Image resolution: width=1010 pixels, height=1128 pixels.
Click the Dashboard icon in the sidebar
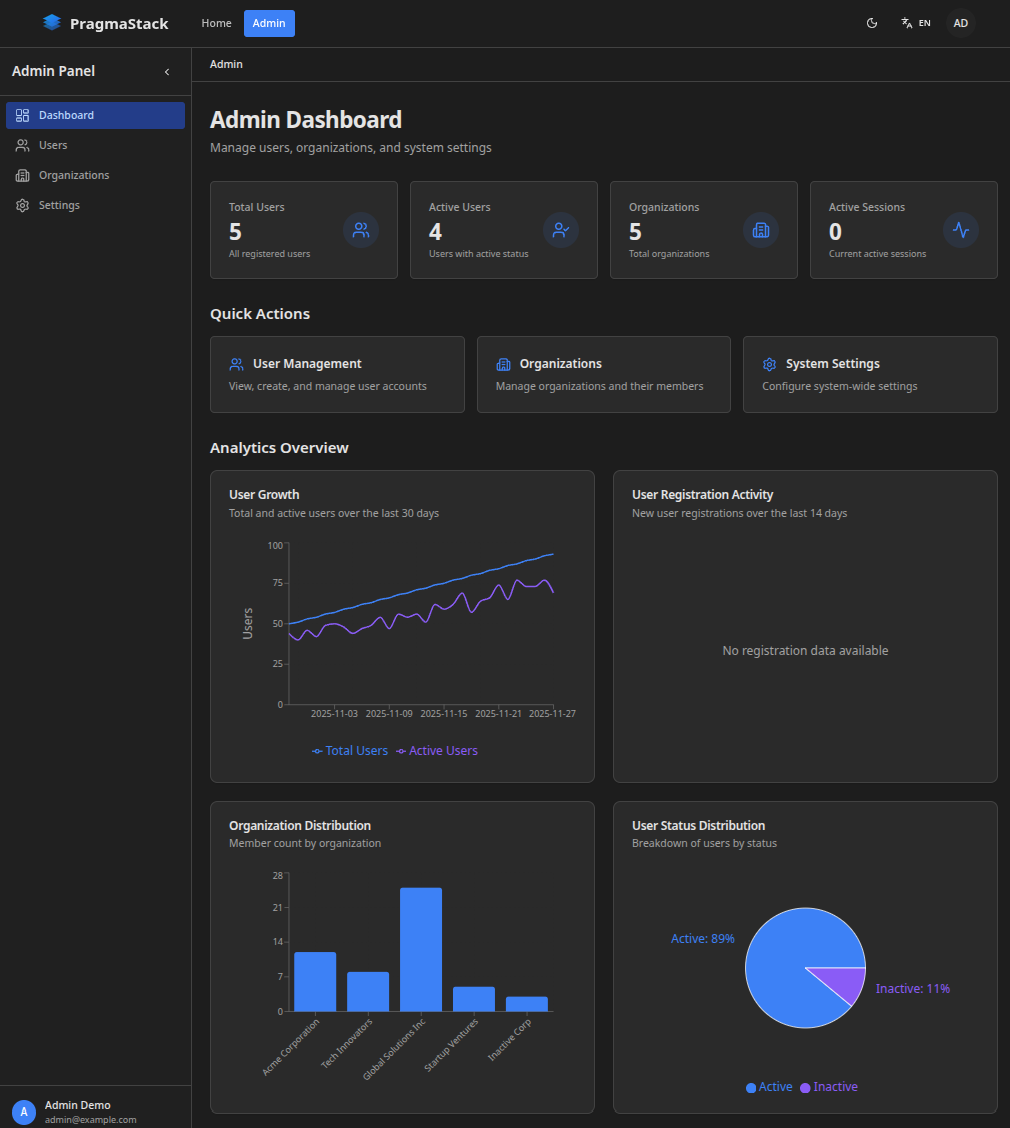(22, 115)
